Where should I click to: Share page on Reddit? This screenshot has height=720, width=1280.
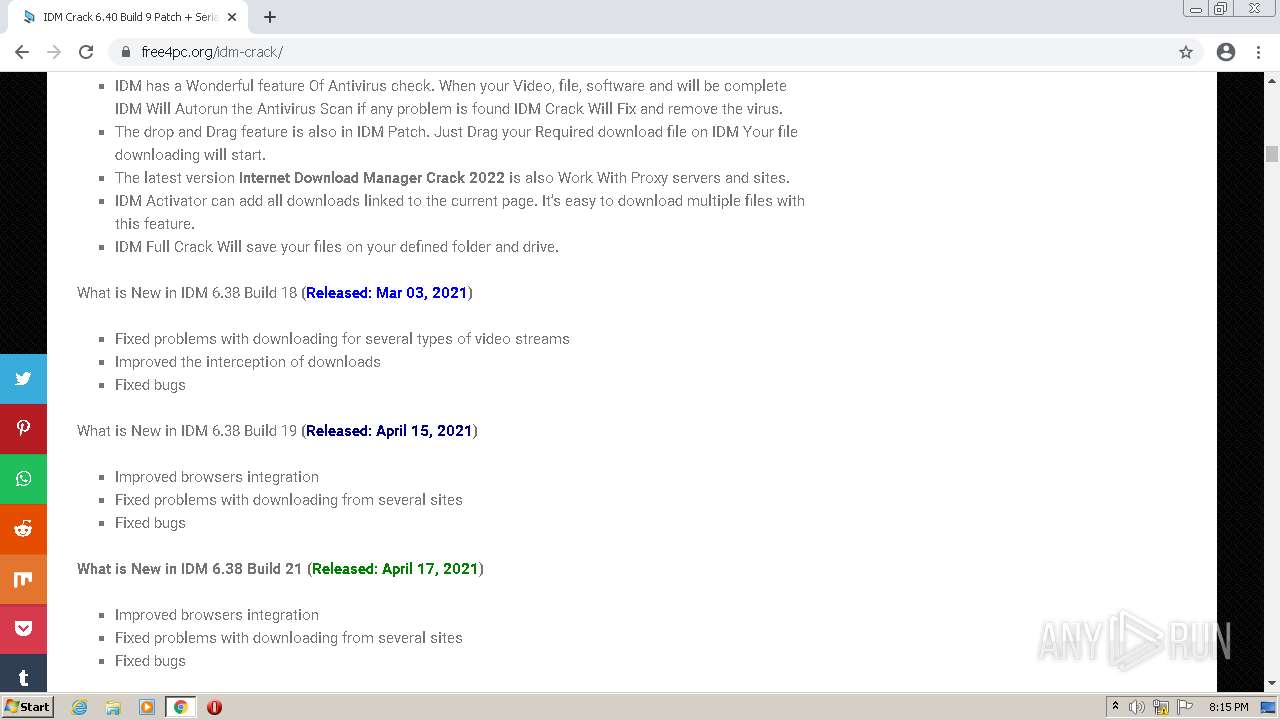tap(23, 529)
